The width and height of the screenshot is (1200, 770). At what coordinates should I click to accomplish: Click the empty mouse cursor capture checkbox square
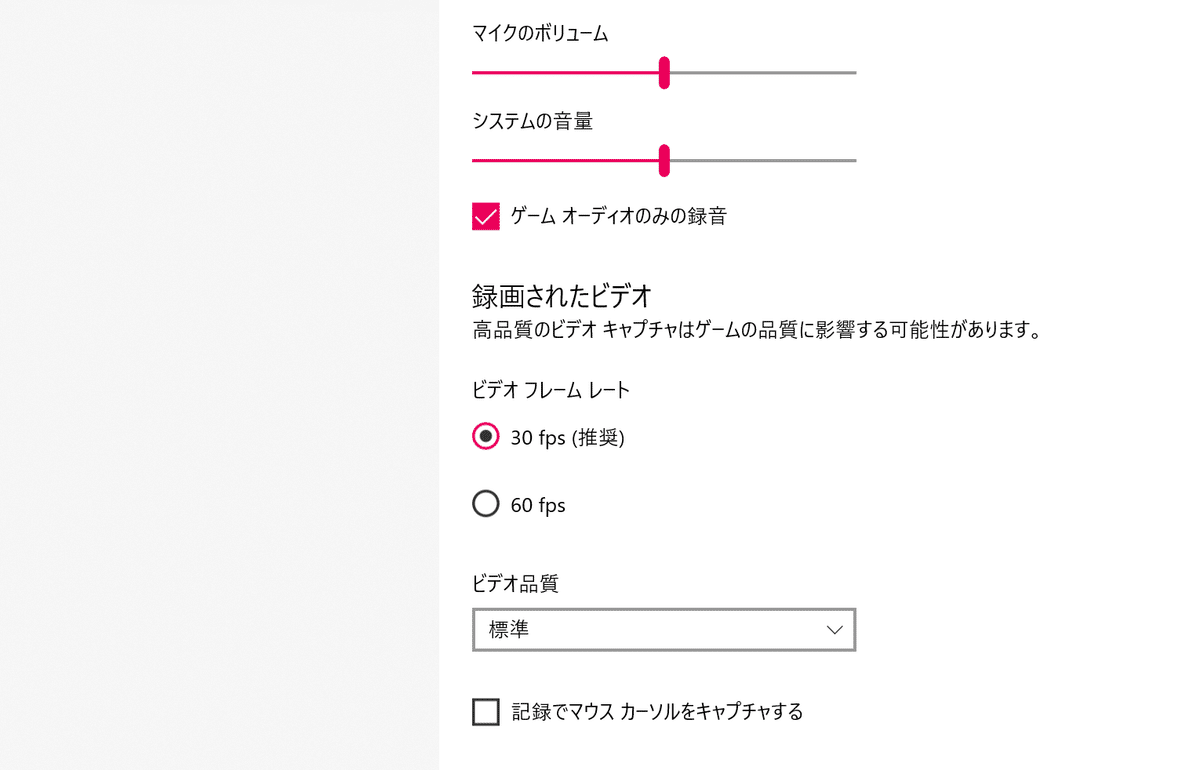[x=485, y=712]
